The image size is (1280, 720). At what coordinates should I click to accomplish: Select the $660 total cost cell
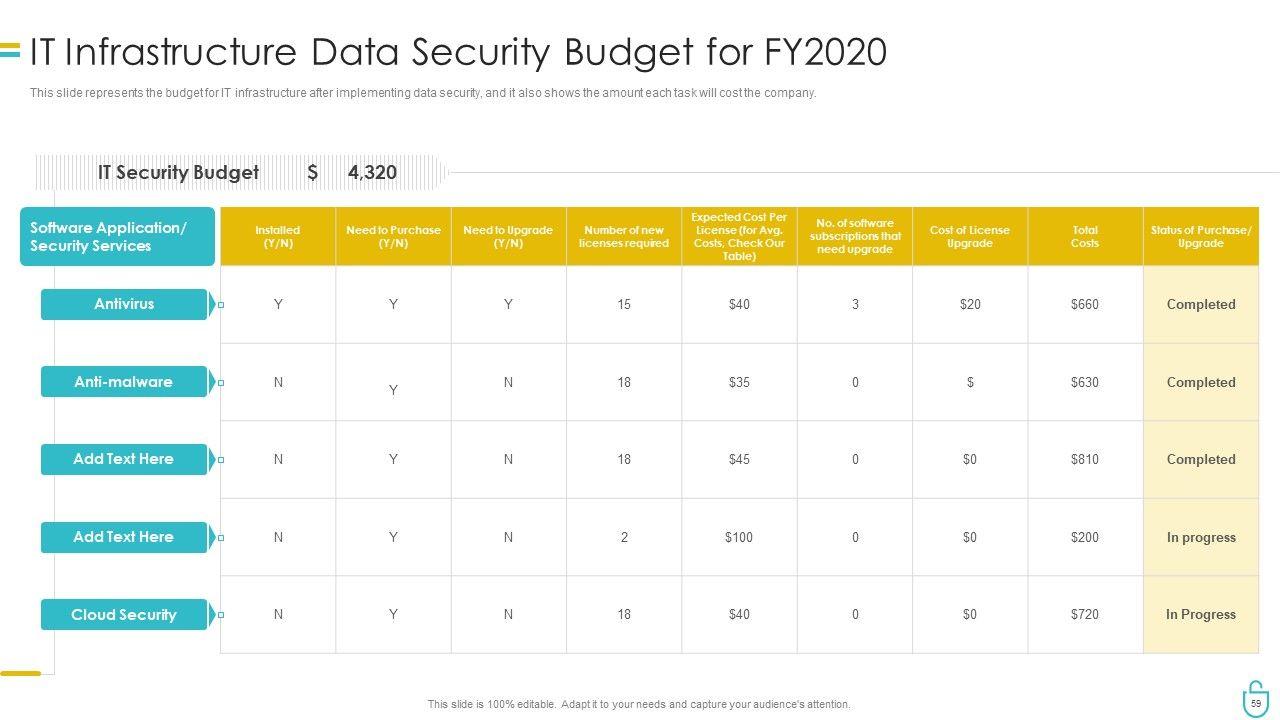pos(1085,304)
